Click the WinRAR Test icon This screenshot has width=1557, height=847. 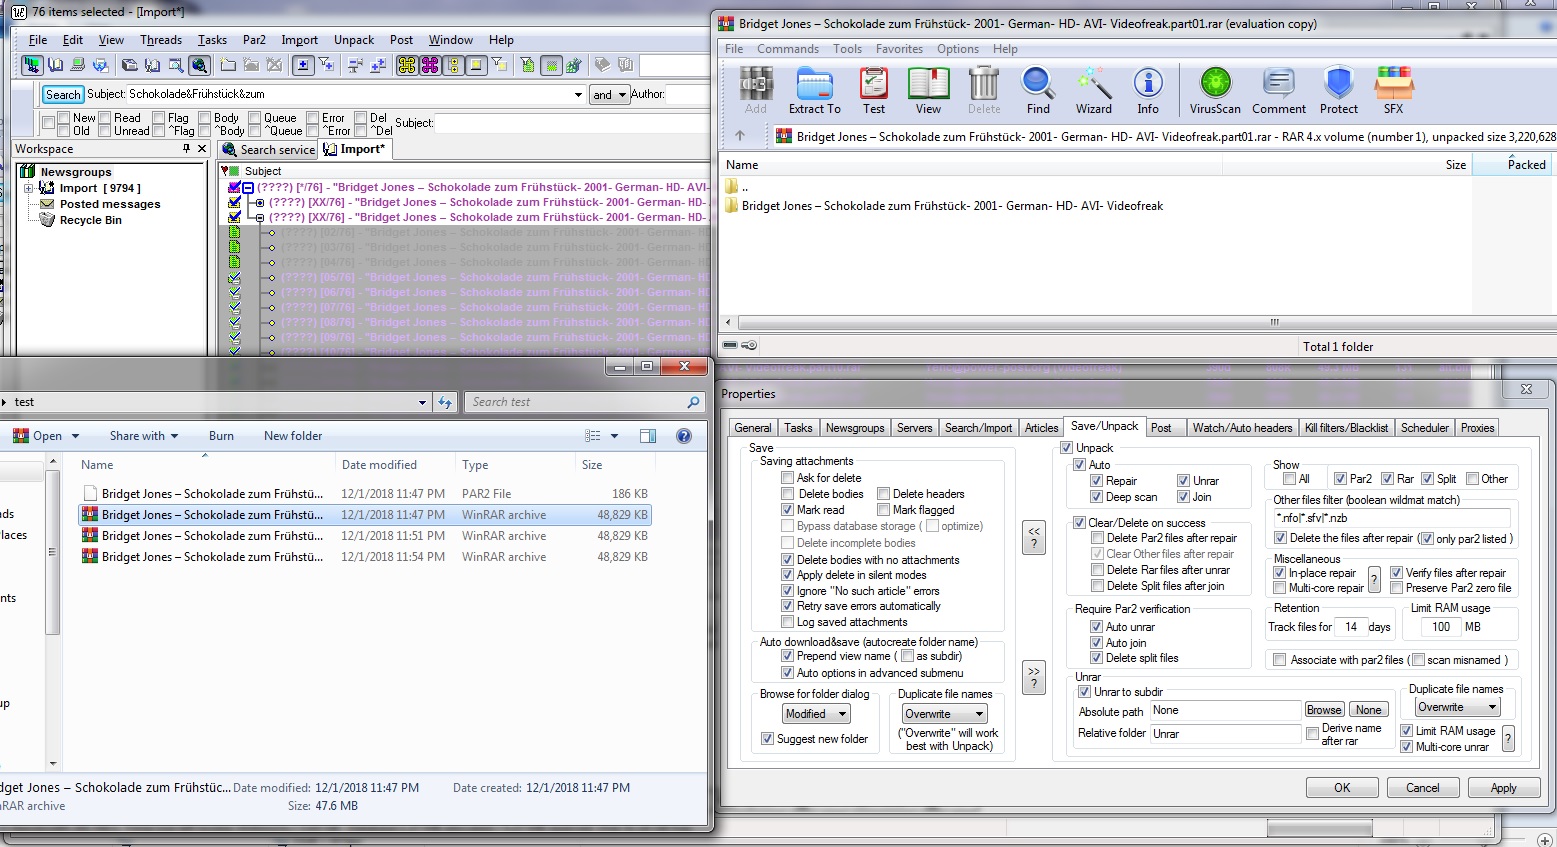point(873,90)
